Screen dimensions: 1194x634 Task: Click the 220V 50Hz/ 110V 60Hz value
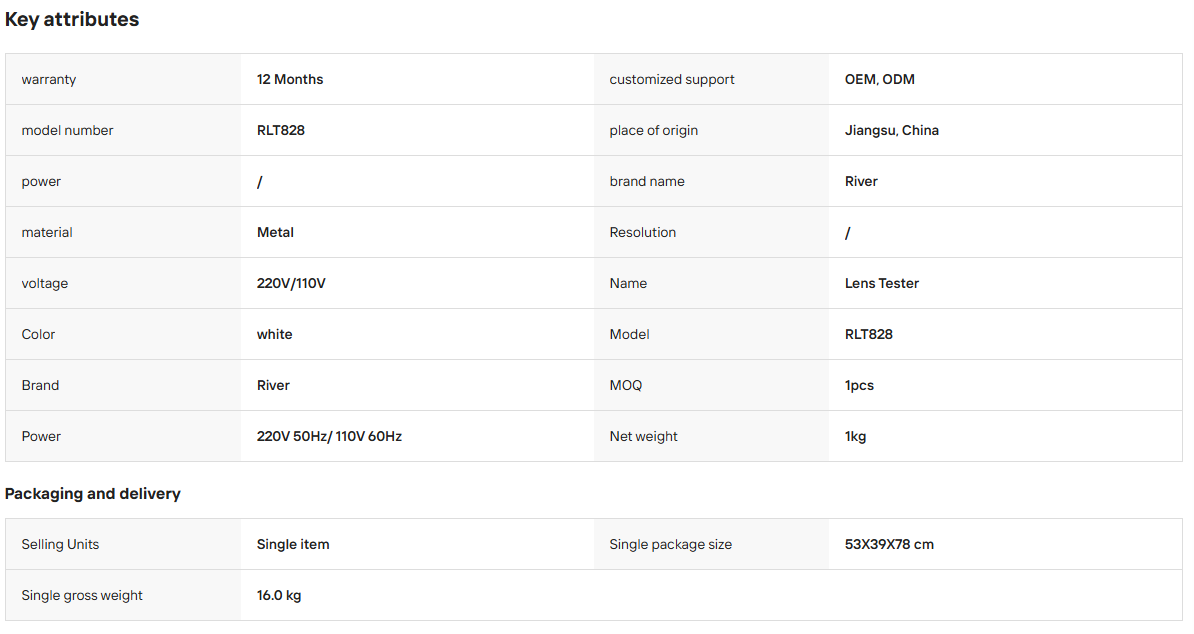point(329,436)
